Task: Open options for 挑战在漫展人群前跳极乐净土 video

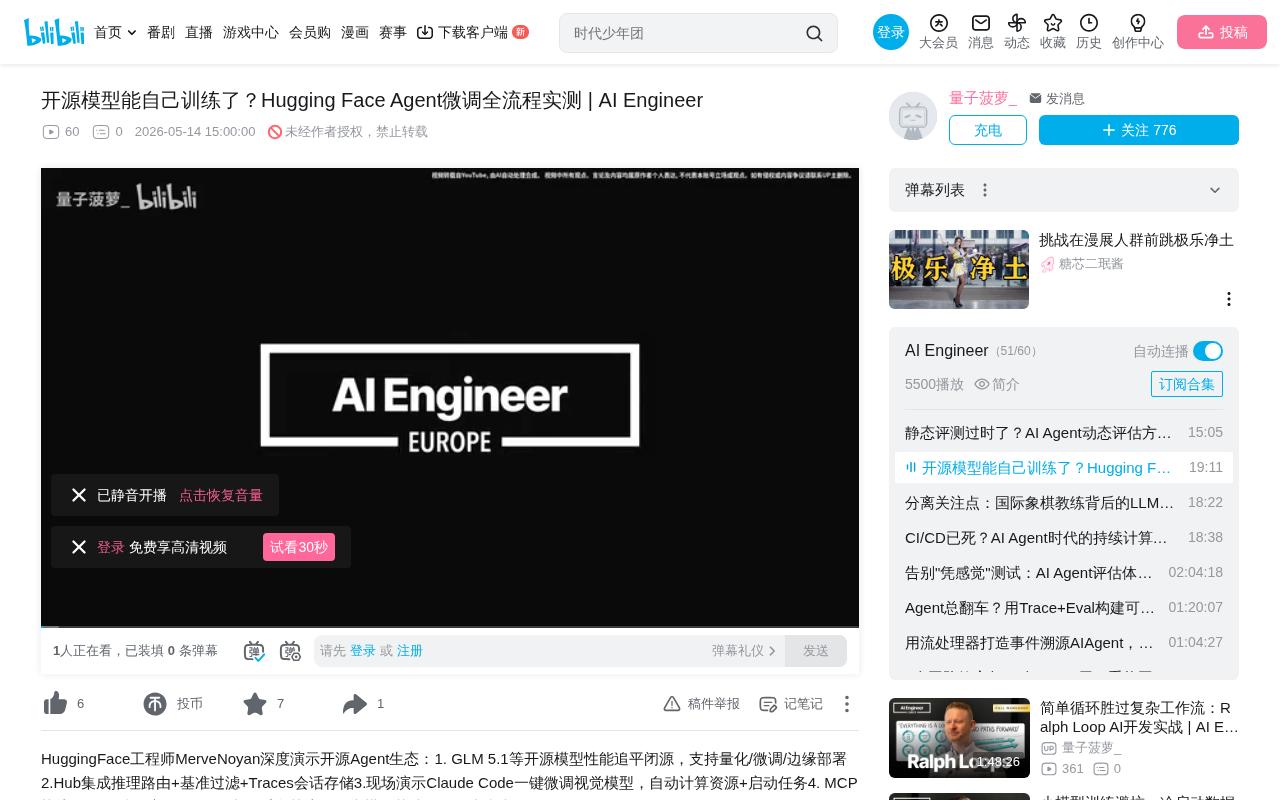Action: pyautogui.click(x=1229, y=299)
